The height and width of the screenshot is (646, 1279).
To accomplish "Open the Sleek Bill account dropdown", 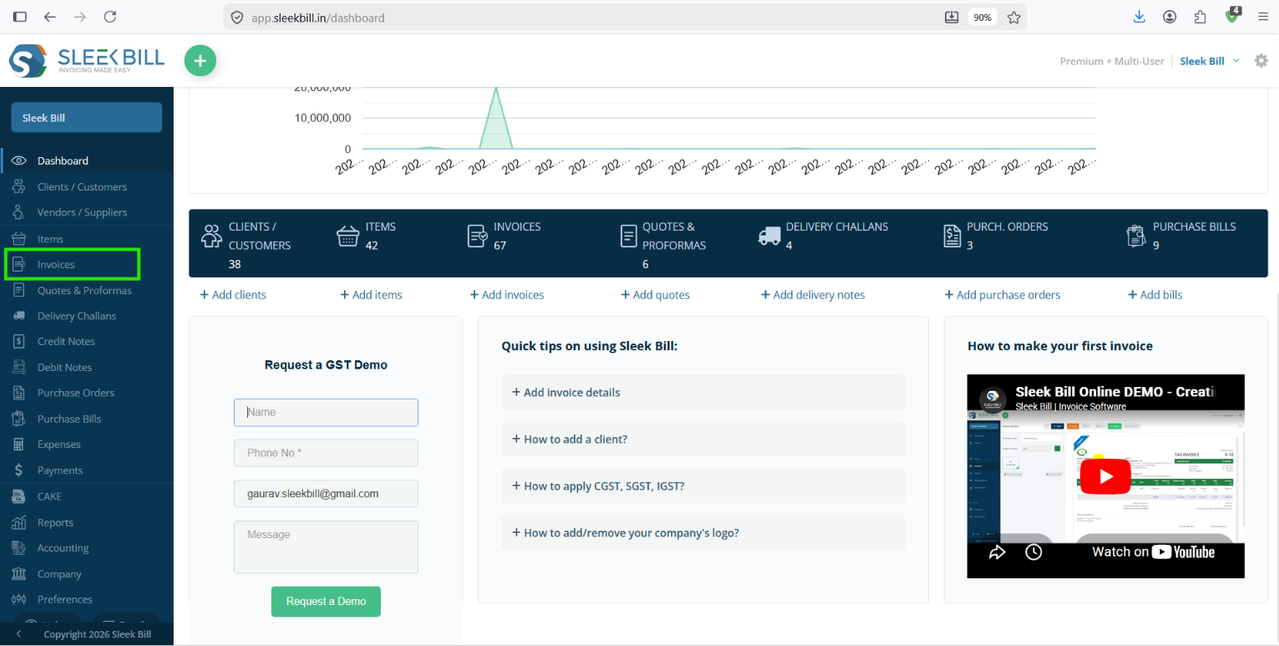I will tap(1209, 61).
